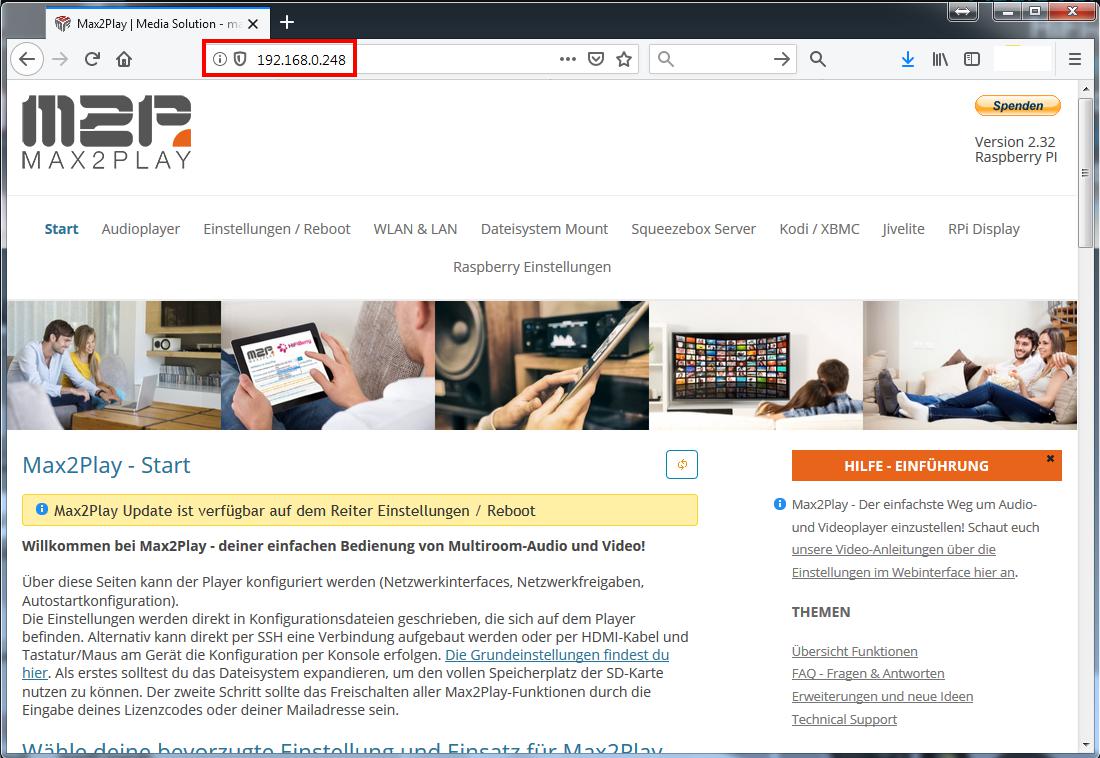The image size is (1100, 758).
Task: Click the scrollbar up arrow
Action: pyautogui.click(x=1085, y=88)
